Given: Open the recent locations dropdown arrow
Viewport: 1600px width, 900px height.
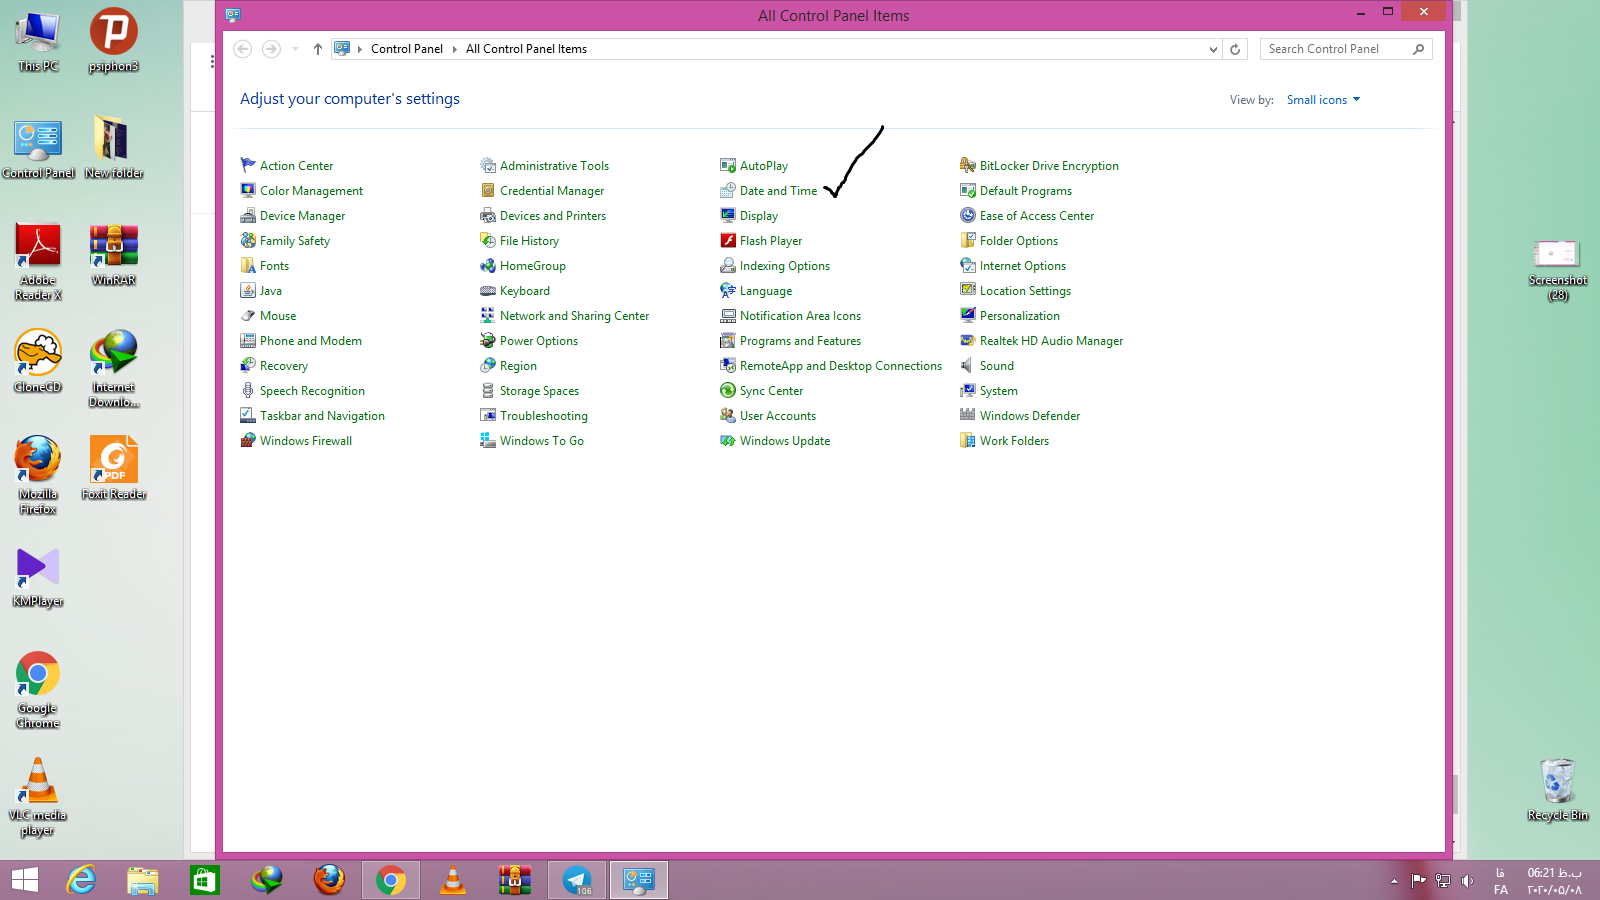Looking at the screenshot, I should [x=295, y=49].
